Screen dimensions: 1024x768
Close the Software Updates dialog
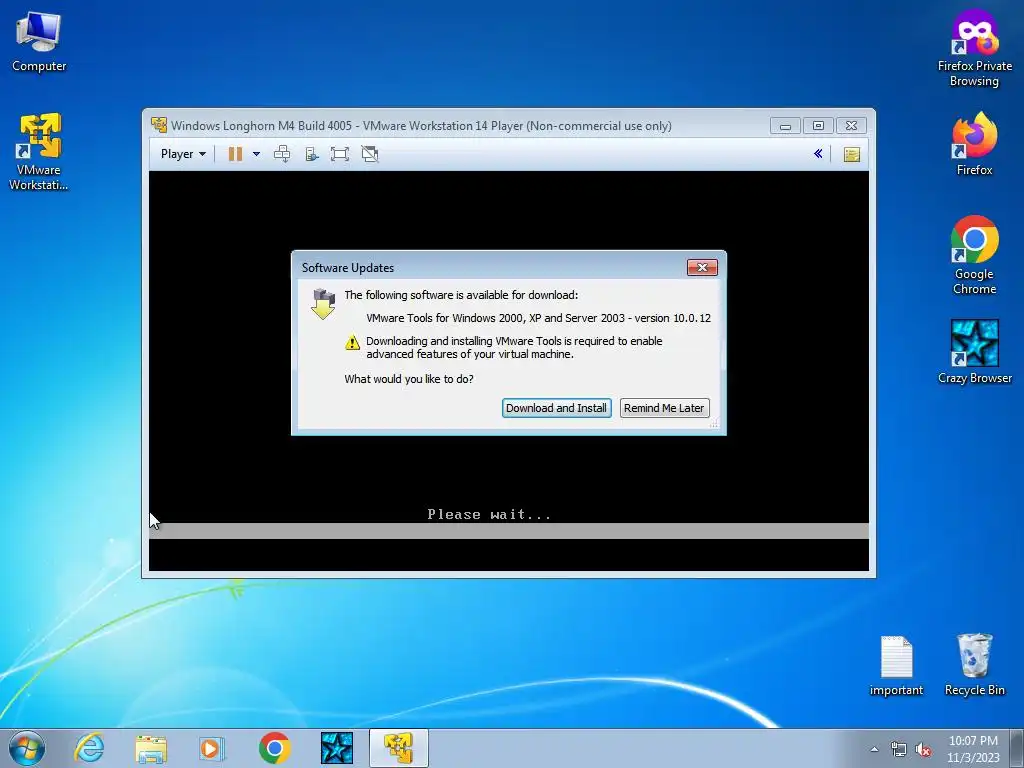(702, 267)
